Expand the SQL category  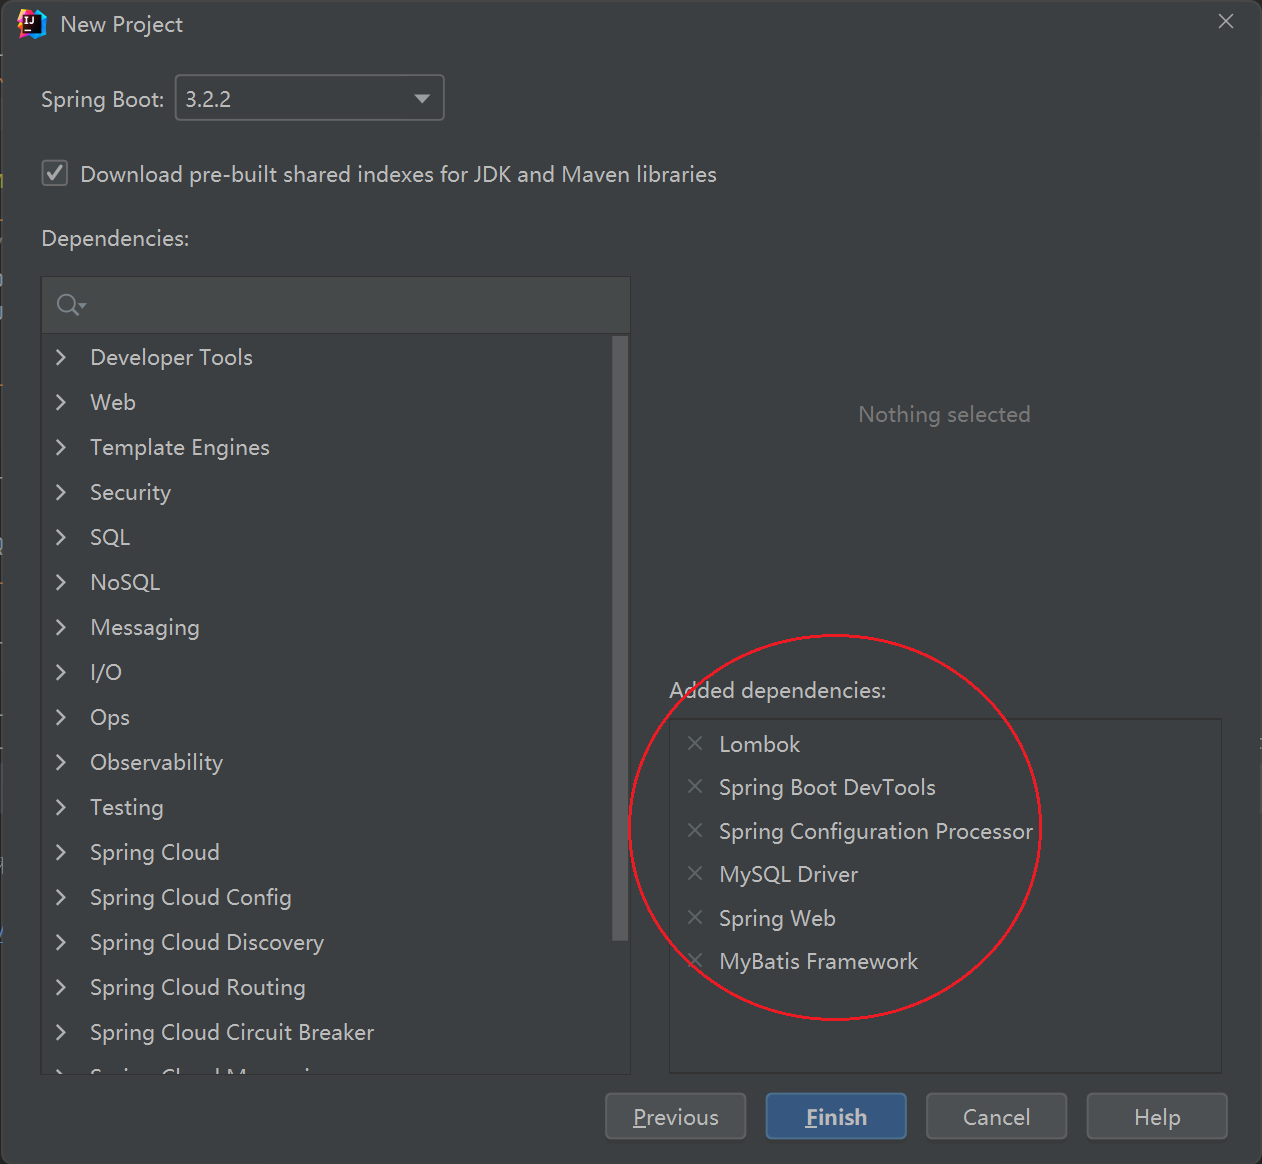tap(61, 537)
